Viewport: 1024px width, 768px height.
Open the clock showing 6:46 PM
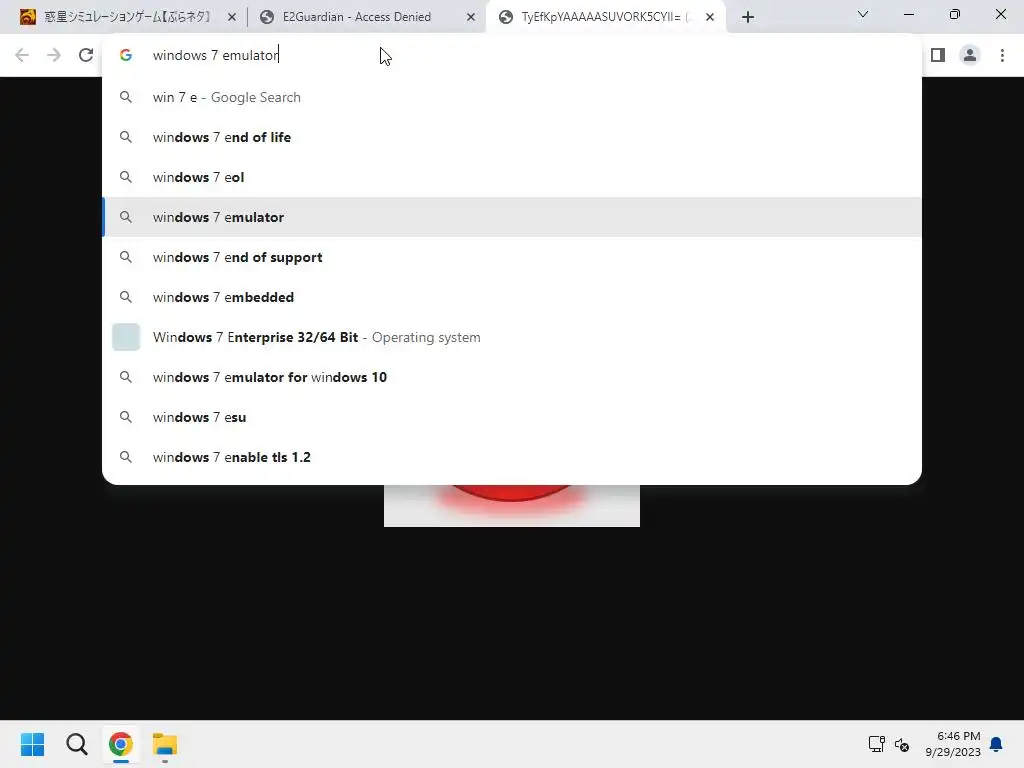(953, 744)
